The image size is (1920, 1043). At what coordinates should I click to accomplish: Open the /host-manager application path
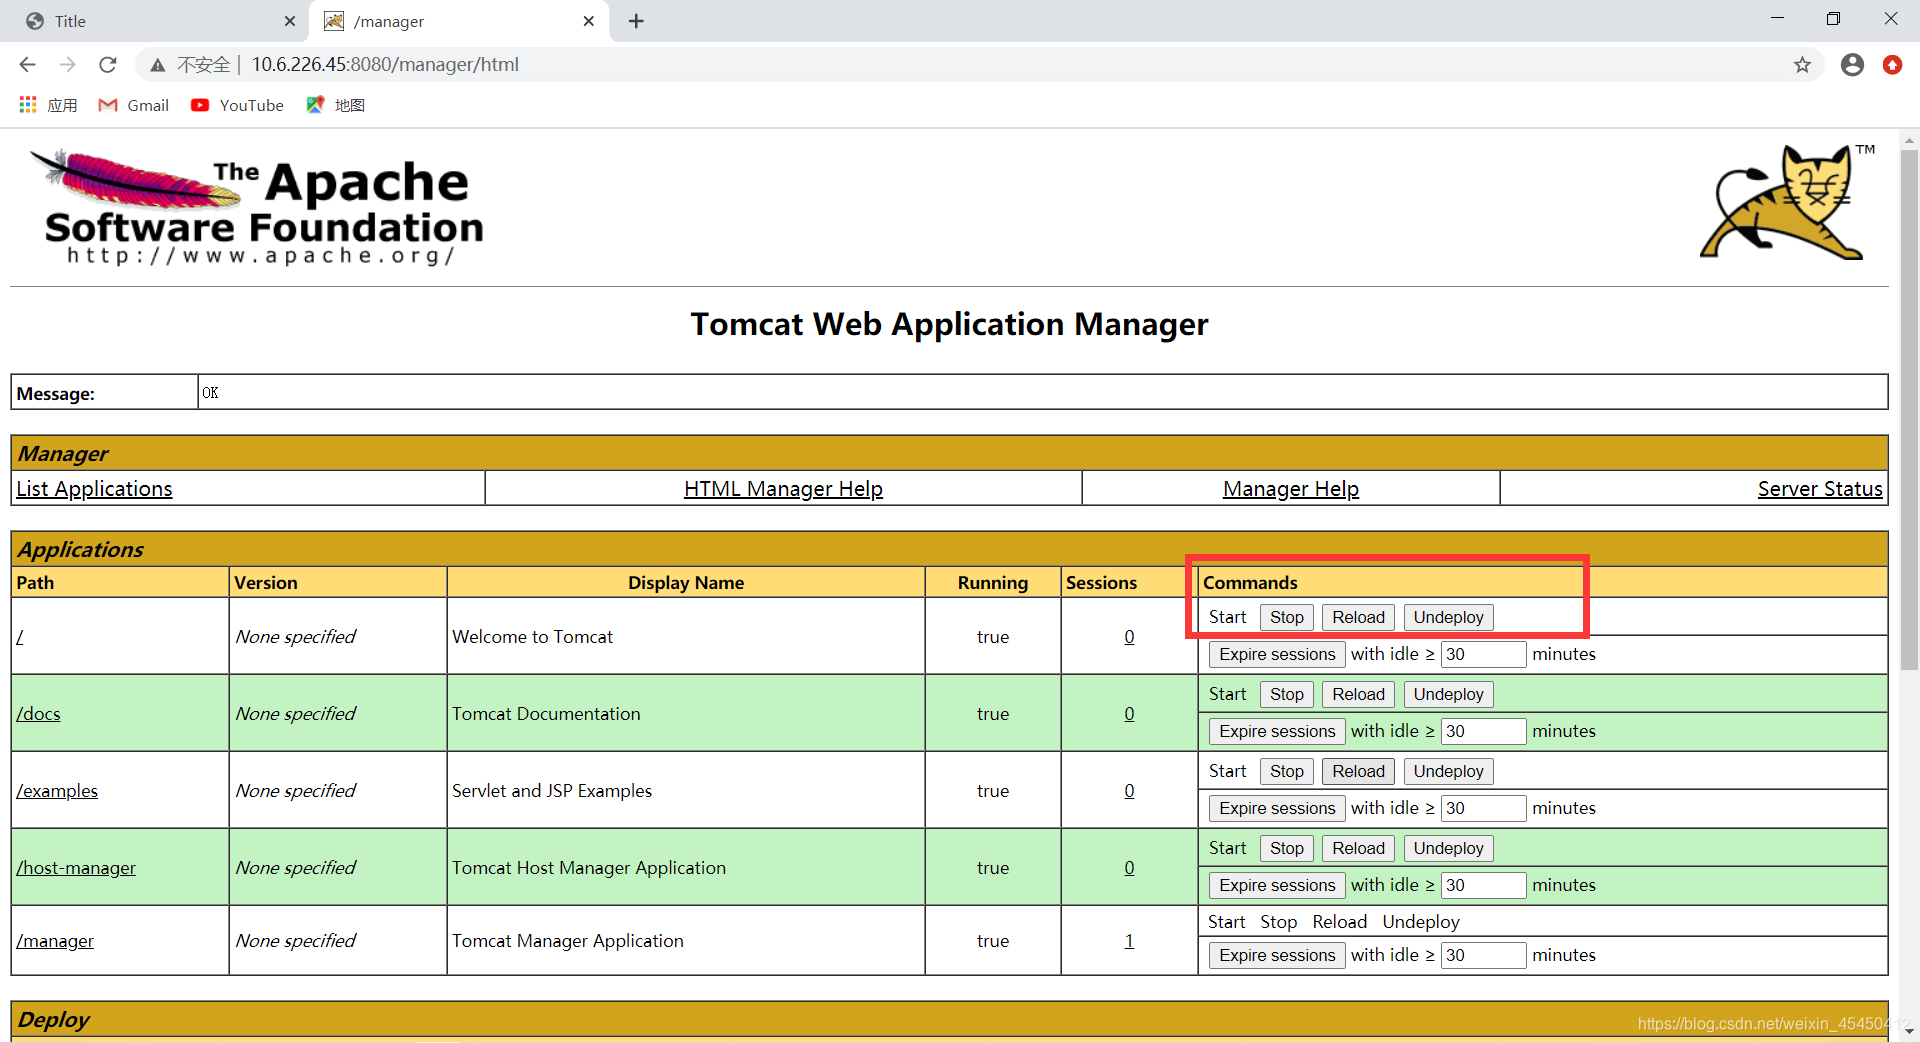coord(76,868)
